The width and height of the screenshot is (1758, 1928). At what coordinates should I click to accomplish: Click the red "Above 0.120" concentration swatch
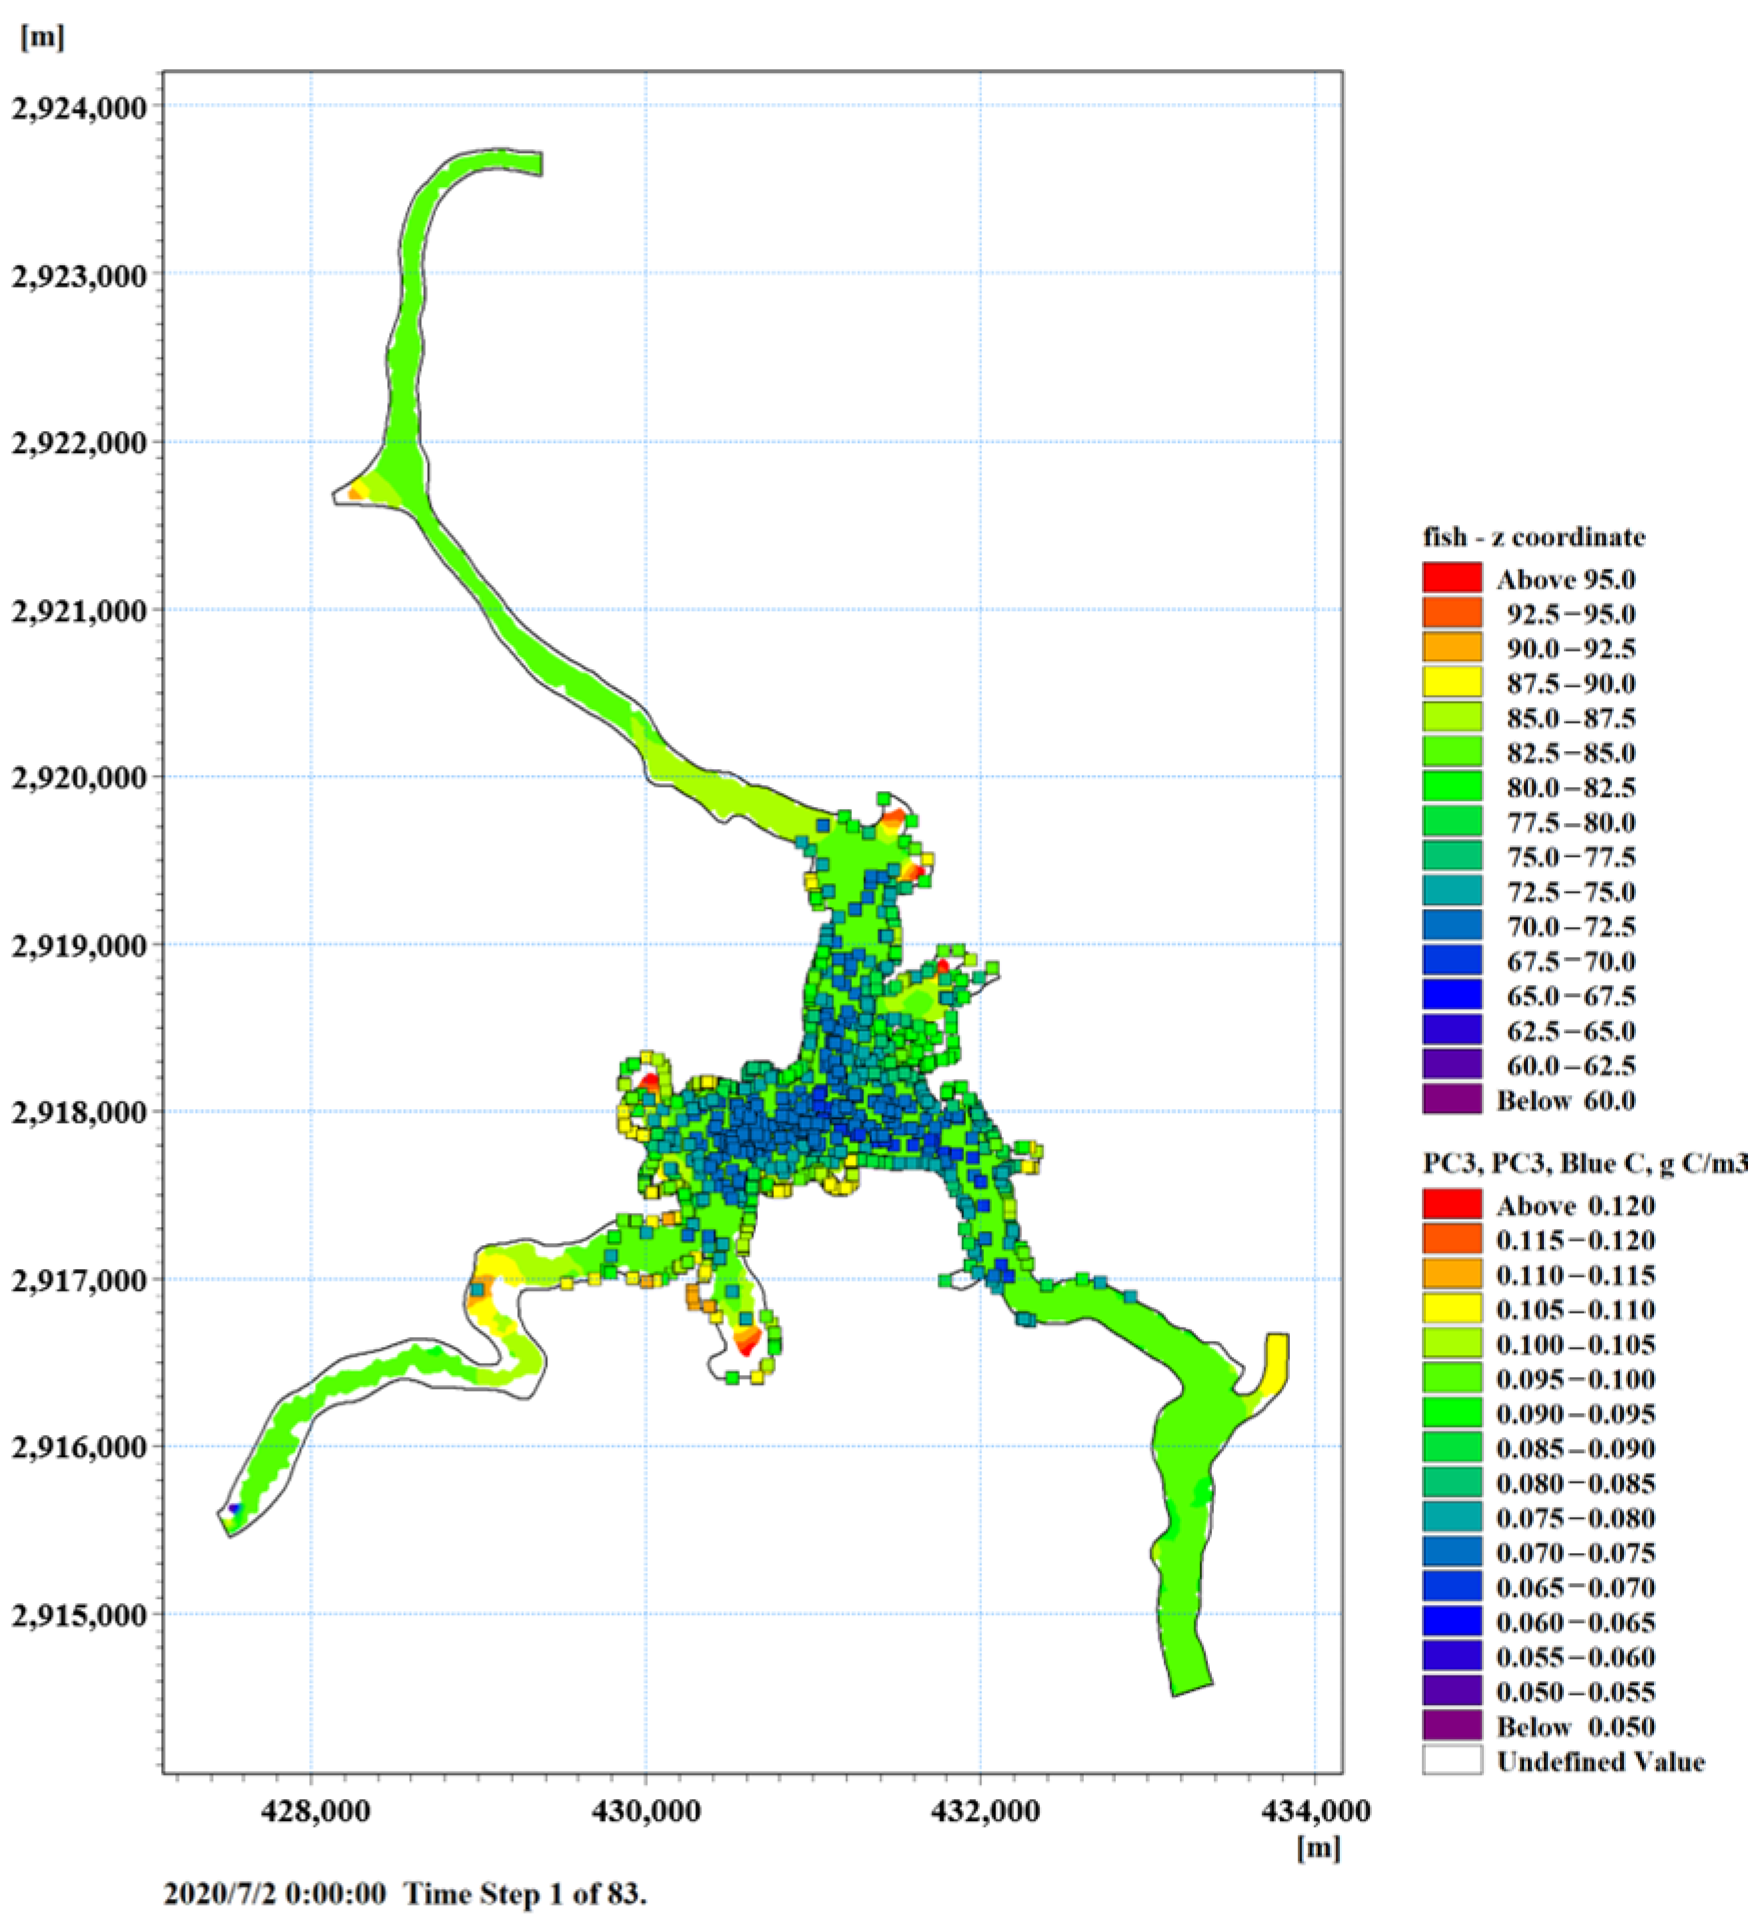[1451, 1204]
